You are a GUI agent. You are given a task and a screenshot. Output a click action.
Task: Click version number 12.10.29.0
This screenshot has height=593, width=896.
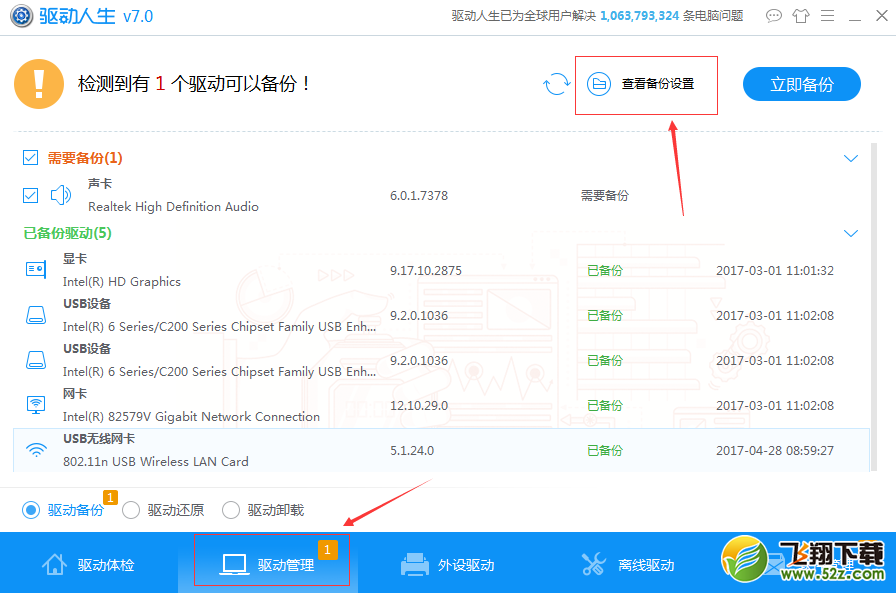[419, 405]
